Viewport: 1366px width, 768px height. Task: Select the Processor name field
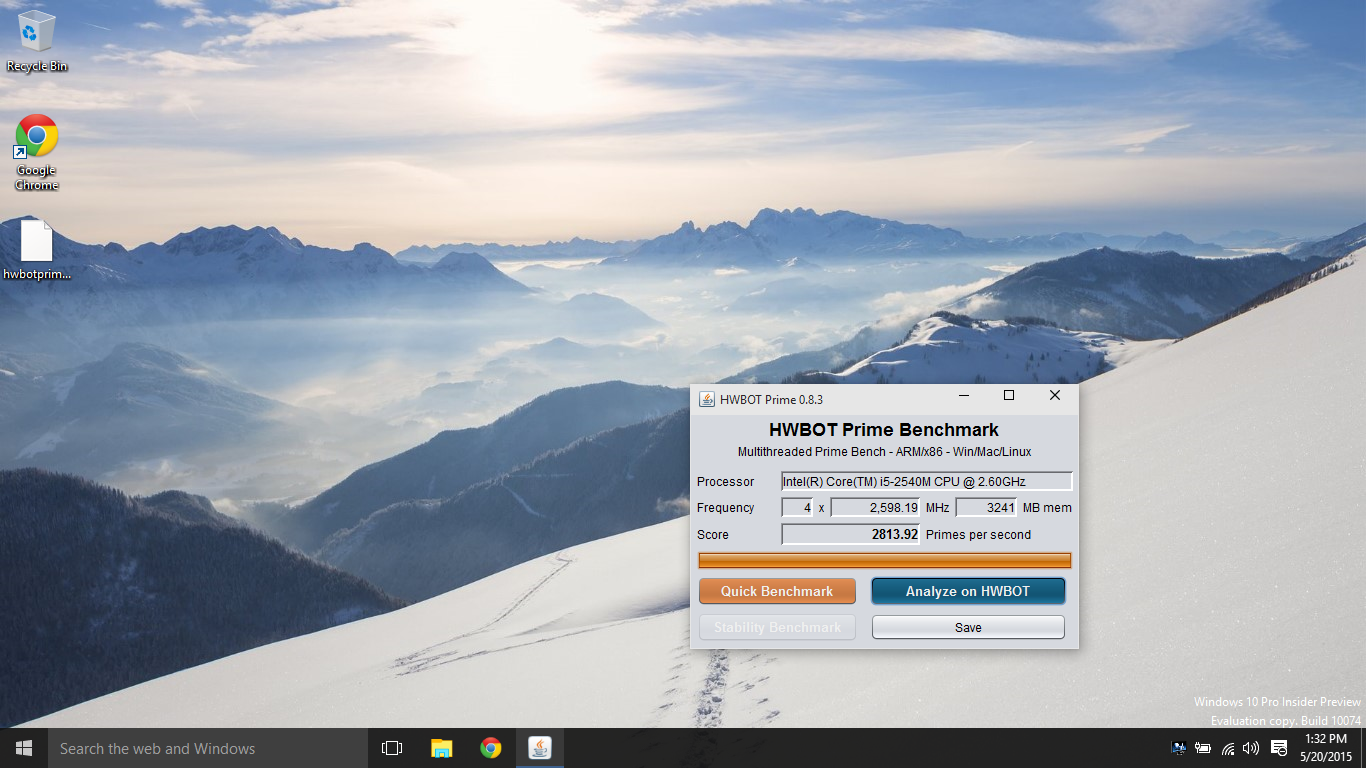[x=927, y=481]
